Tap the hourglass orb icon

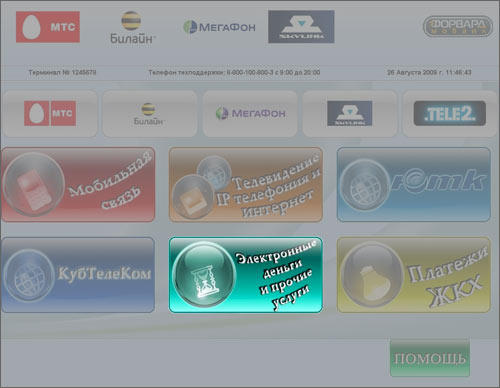204,274
